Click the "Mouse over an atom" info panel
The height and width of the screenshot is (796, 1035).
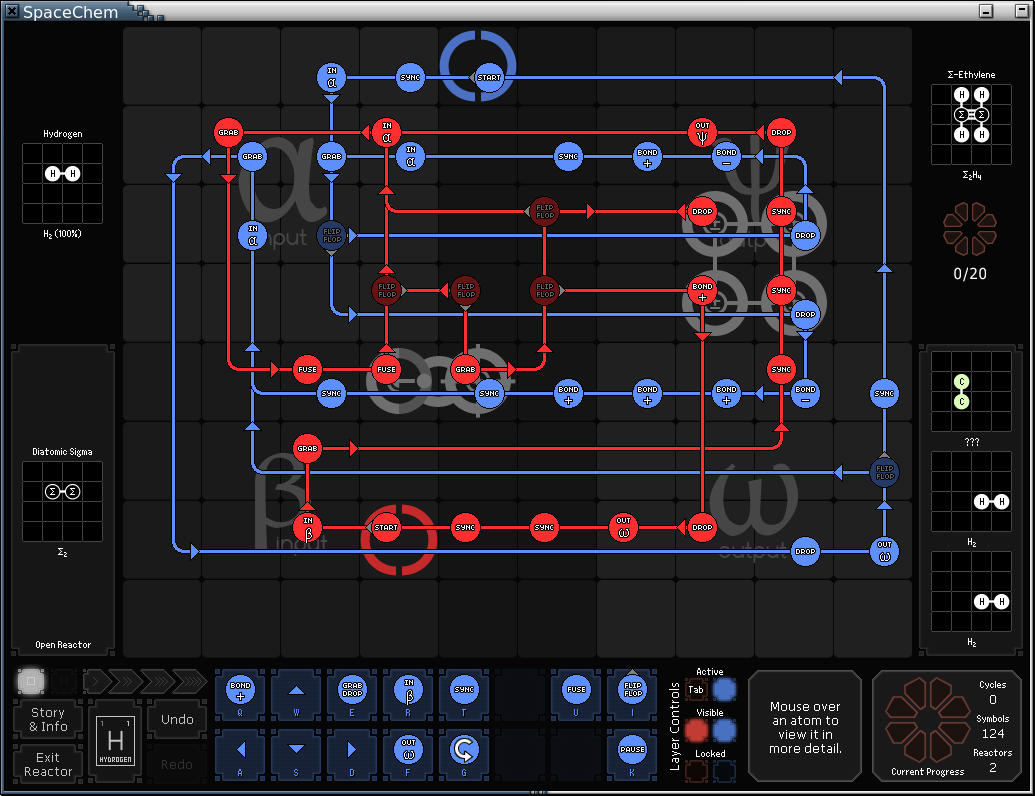(x=805, y=727)
